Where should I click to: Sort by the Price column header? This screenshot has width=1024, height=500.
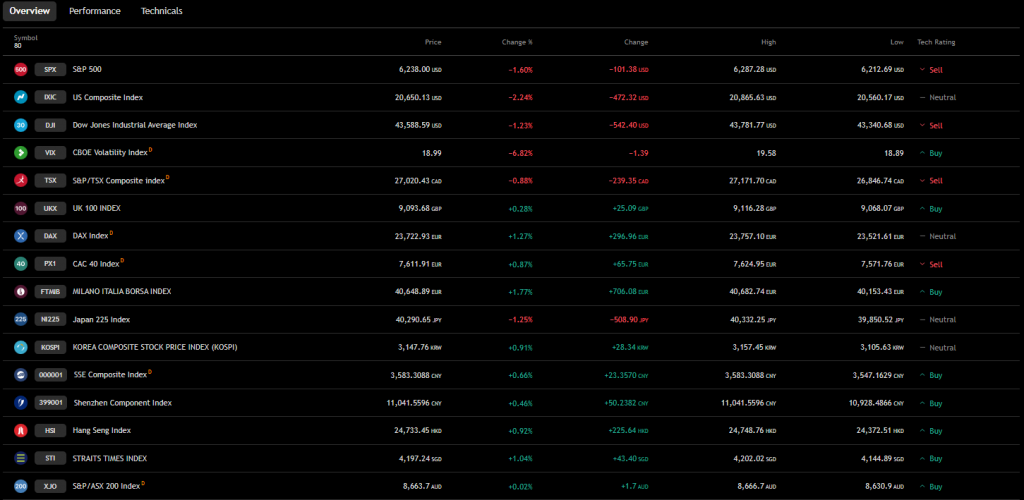[x=433, y=42]
